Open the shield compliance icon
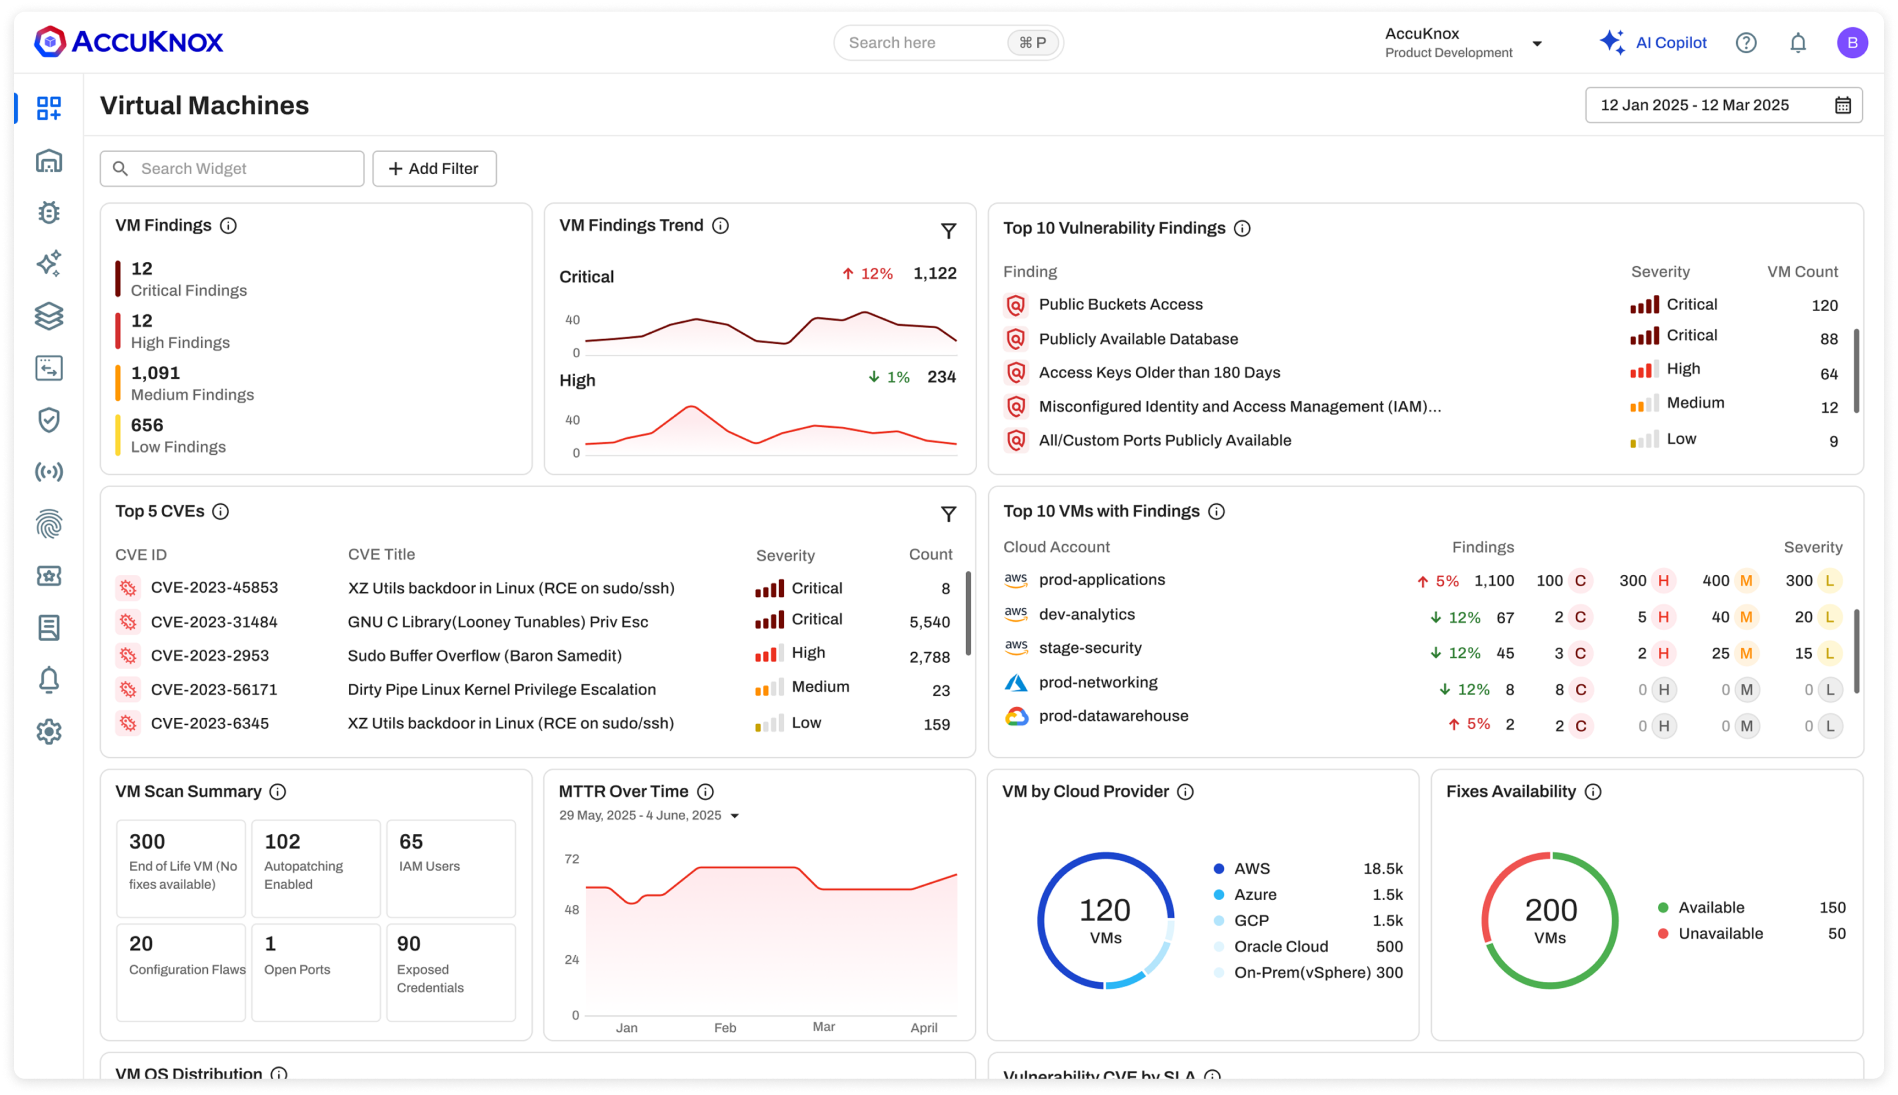Screen dimensions: 1898x1095 point(48,420)
